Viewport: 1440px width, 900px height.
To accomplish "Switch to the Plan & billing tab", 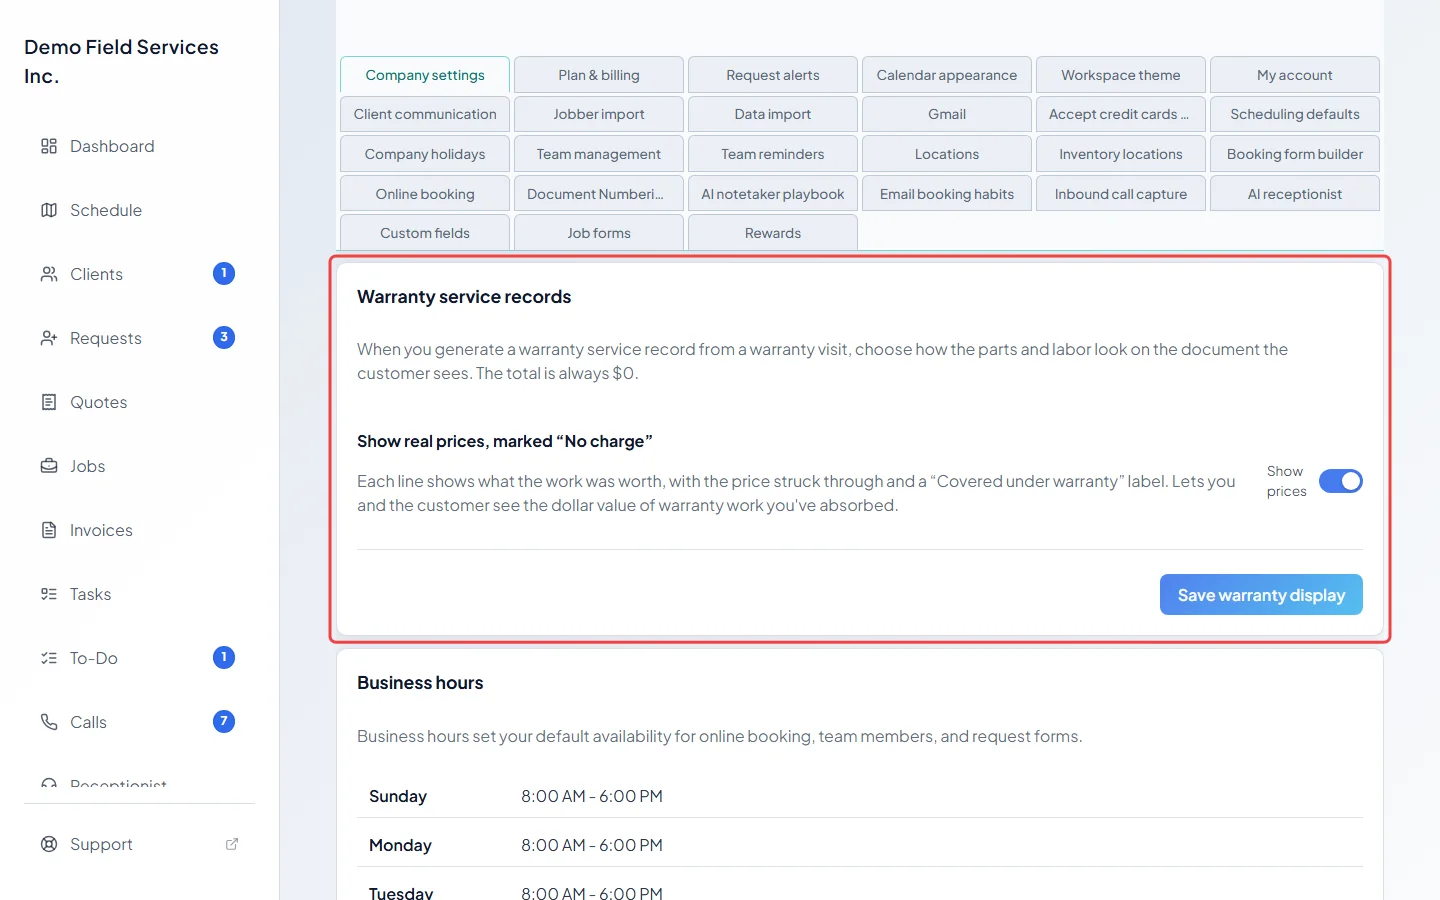I will pyautogui.click(x=599, y=75).
